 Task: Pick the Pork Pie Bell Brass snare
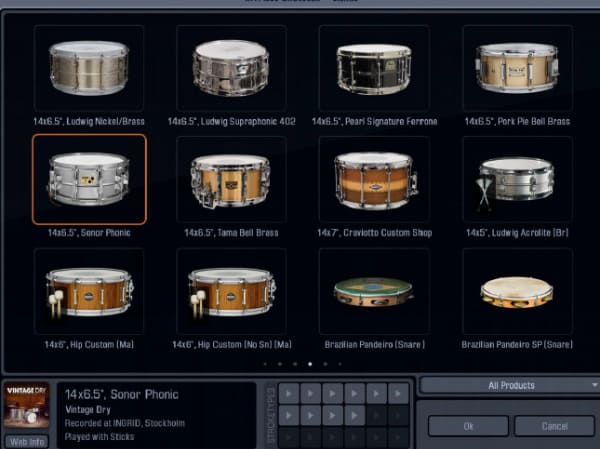(517, 68)
